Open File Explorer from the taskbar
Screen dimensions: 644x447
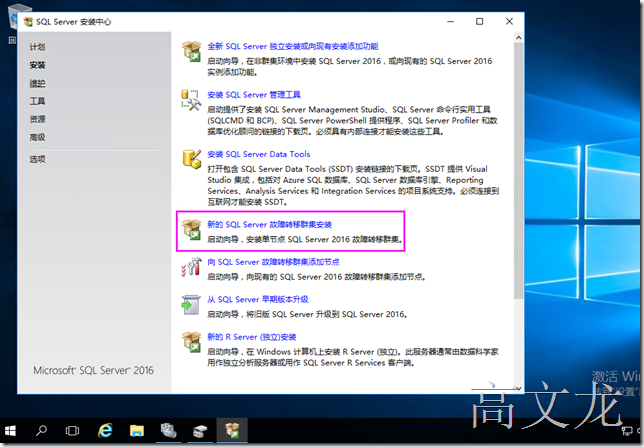[137, 431]
